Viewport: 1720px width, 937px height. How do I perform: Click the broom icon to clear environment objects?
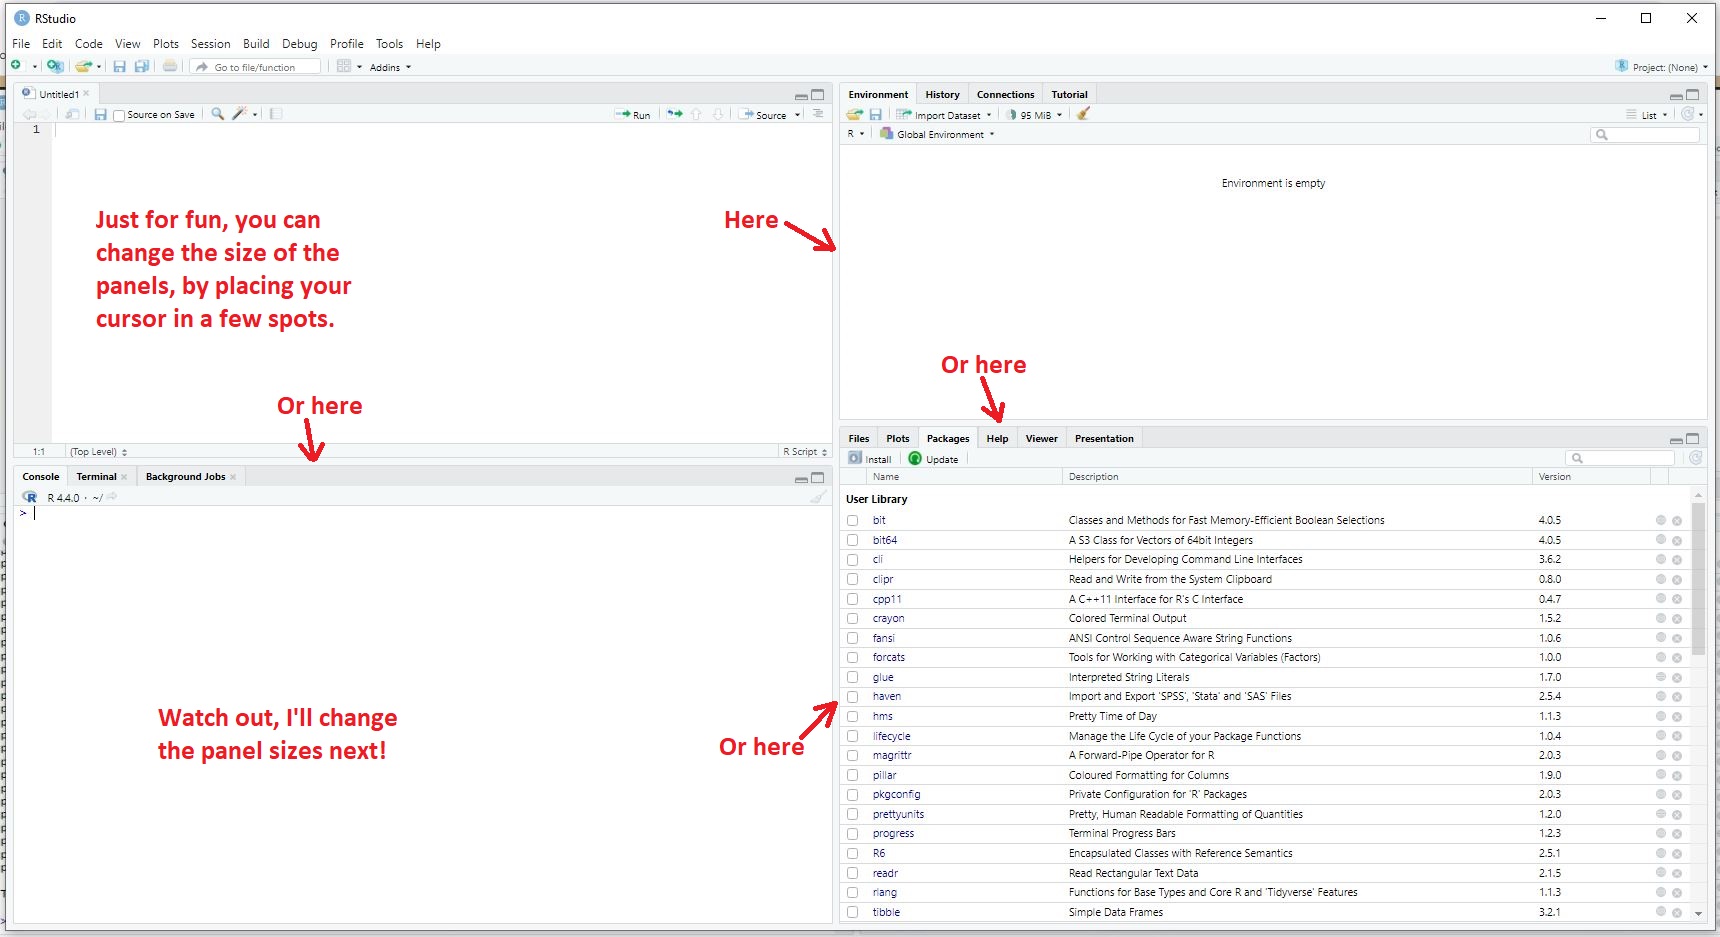[x=1083, y=115]
